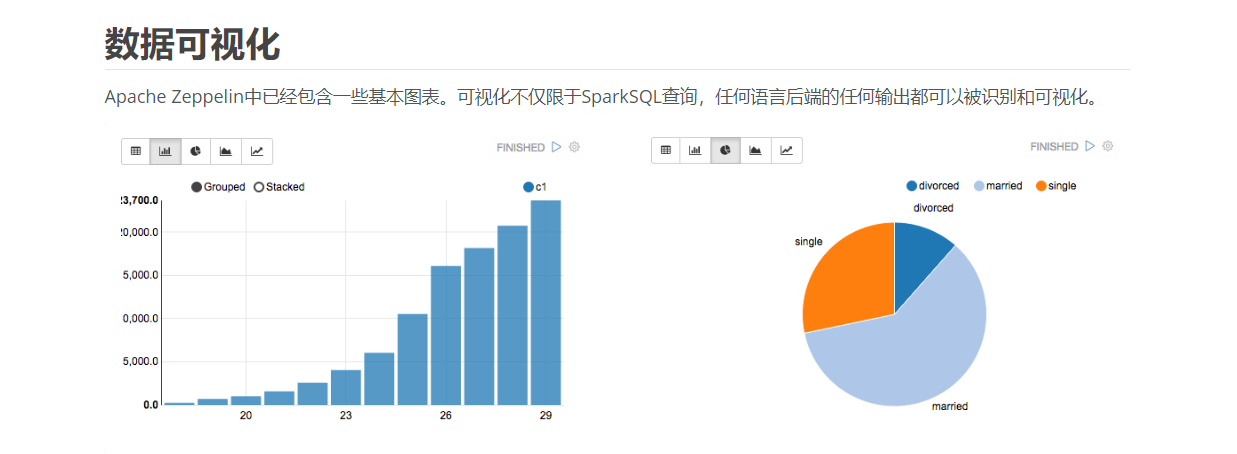This screenshot has height=454, width=1237.
Task: Select area chart icon in left chart toolbar
Action: point(226,151)
